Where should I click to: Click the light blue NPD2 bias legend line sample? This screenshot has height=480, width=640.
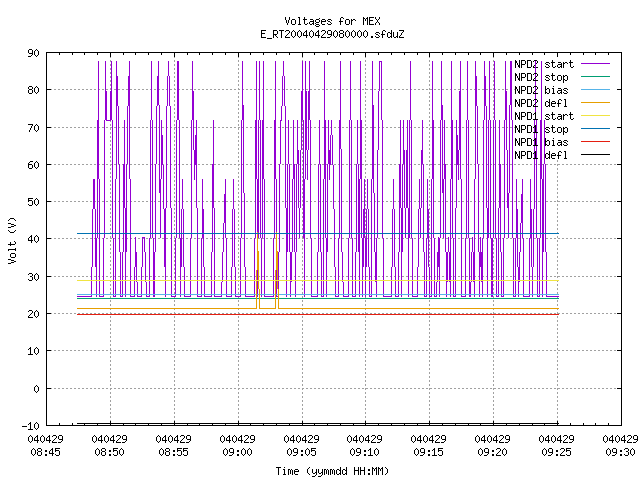(x=595, y=89)
